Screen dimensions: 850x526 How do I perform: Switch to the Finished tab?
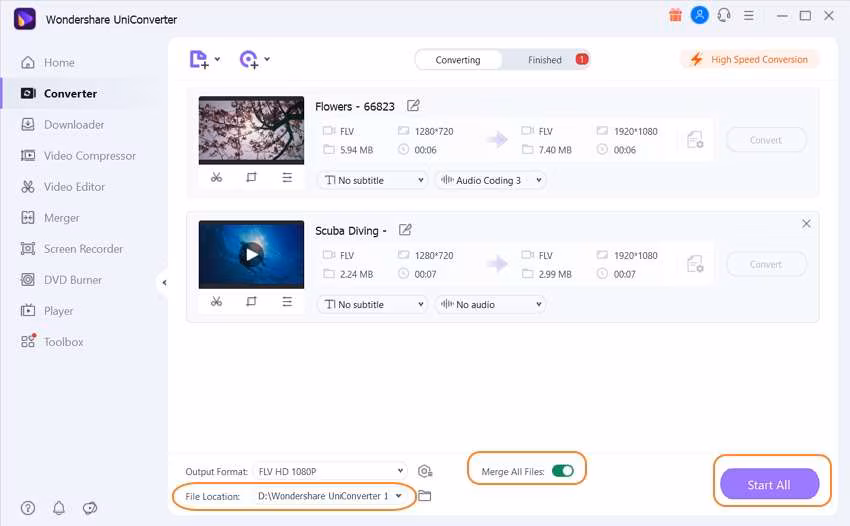click(545, 60)
